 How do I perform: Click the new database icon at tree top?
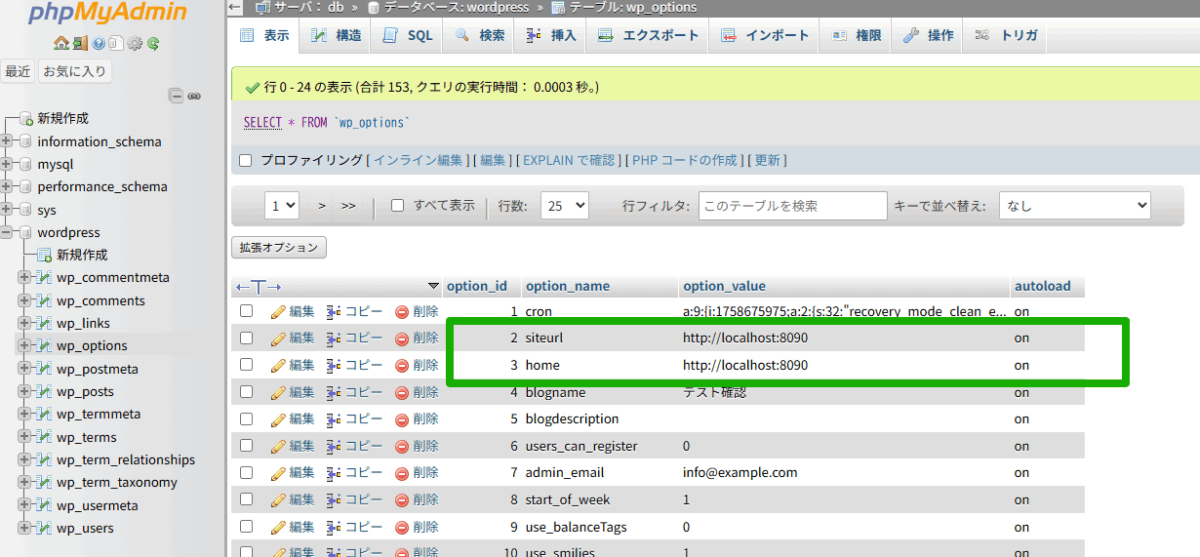[26, 118]
